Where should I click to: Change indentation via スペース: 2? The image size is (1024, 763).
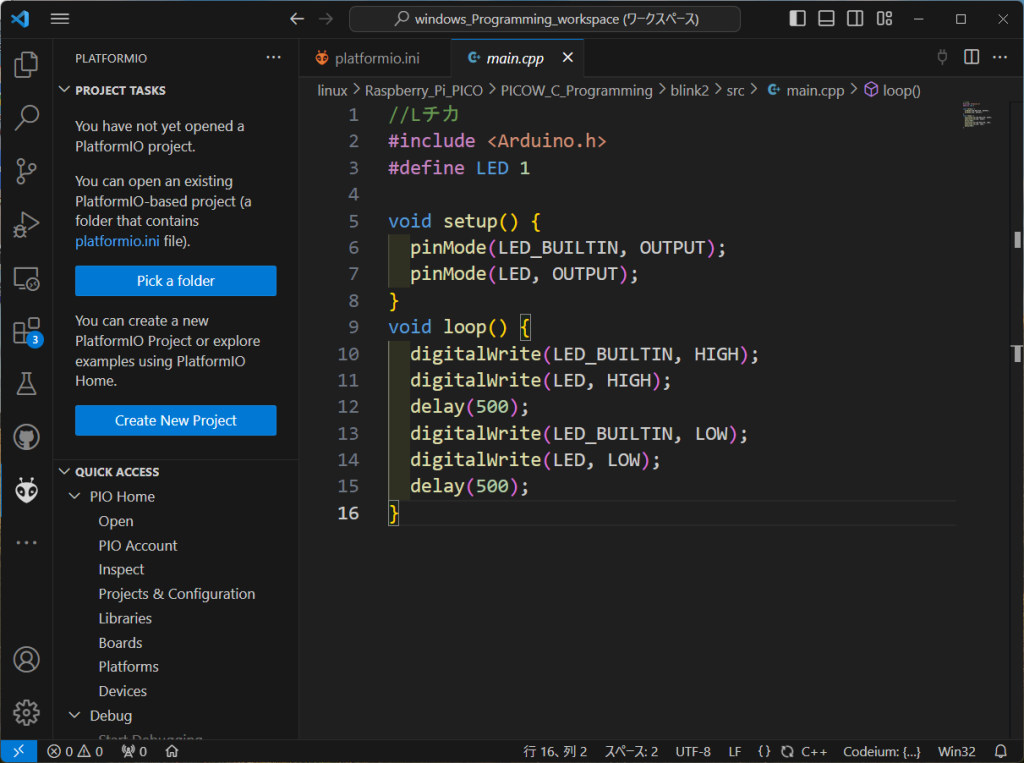(x=631, y=751)
